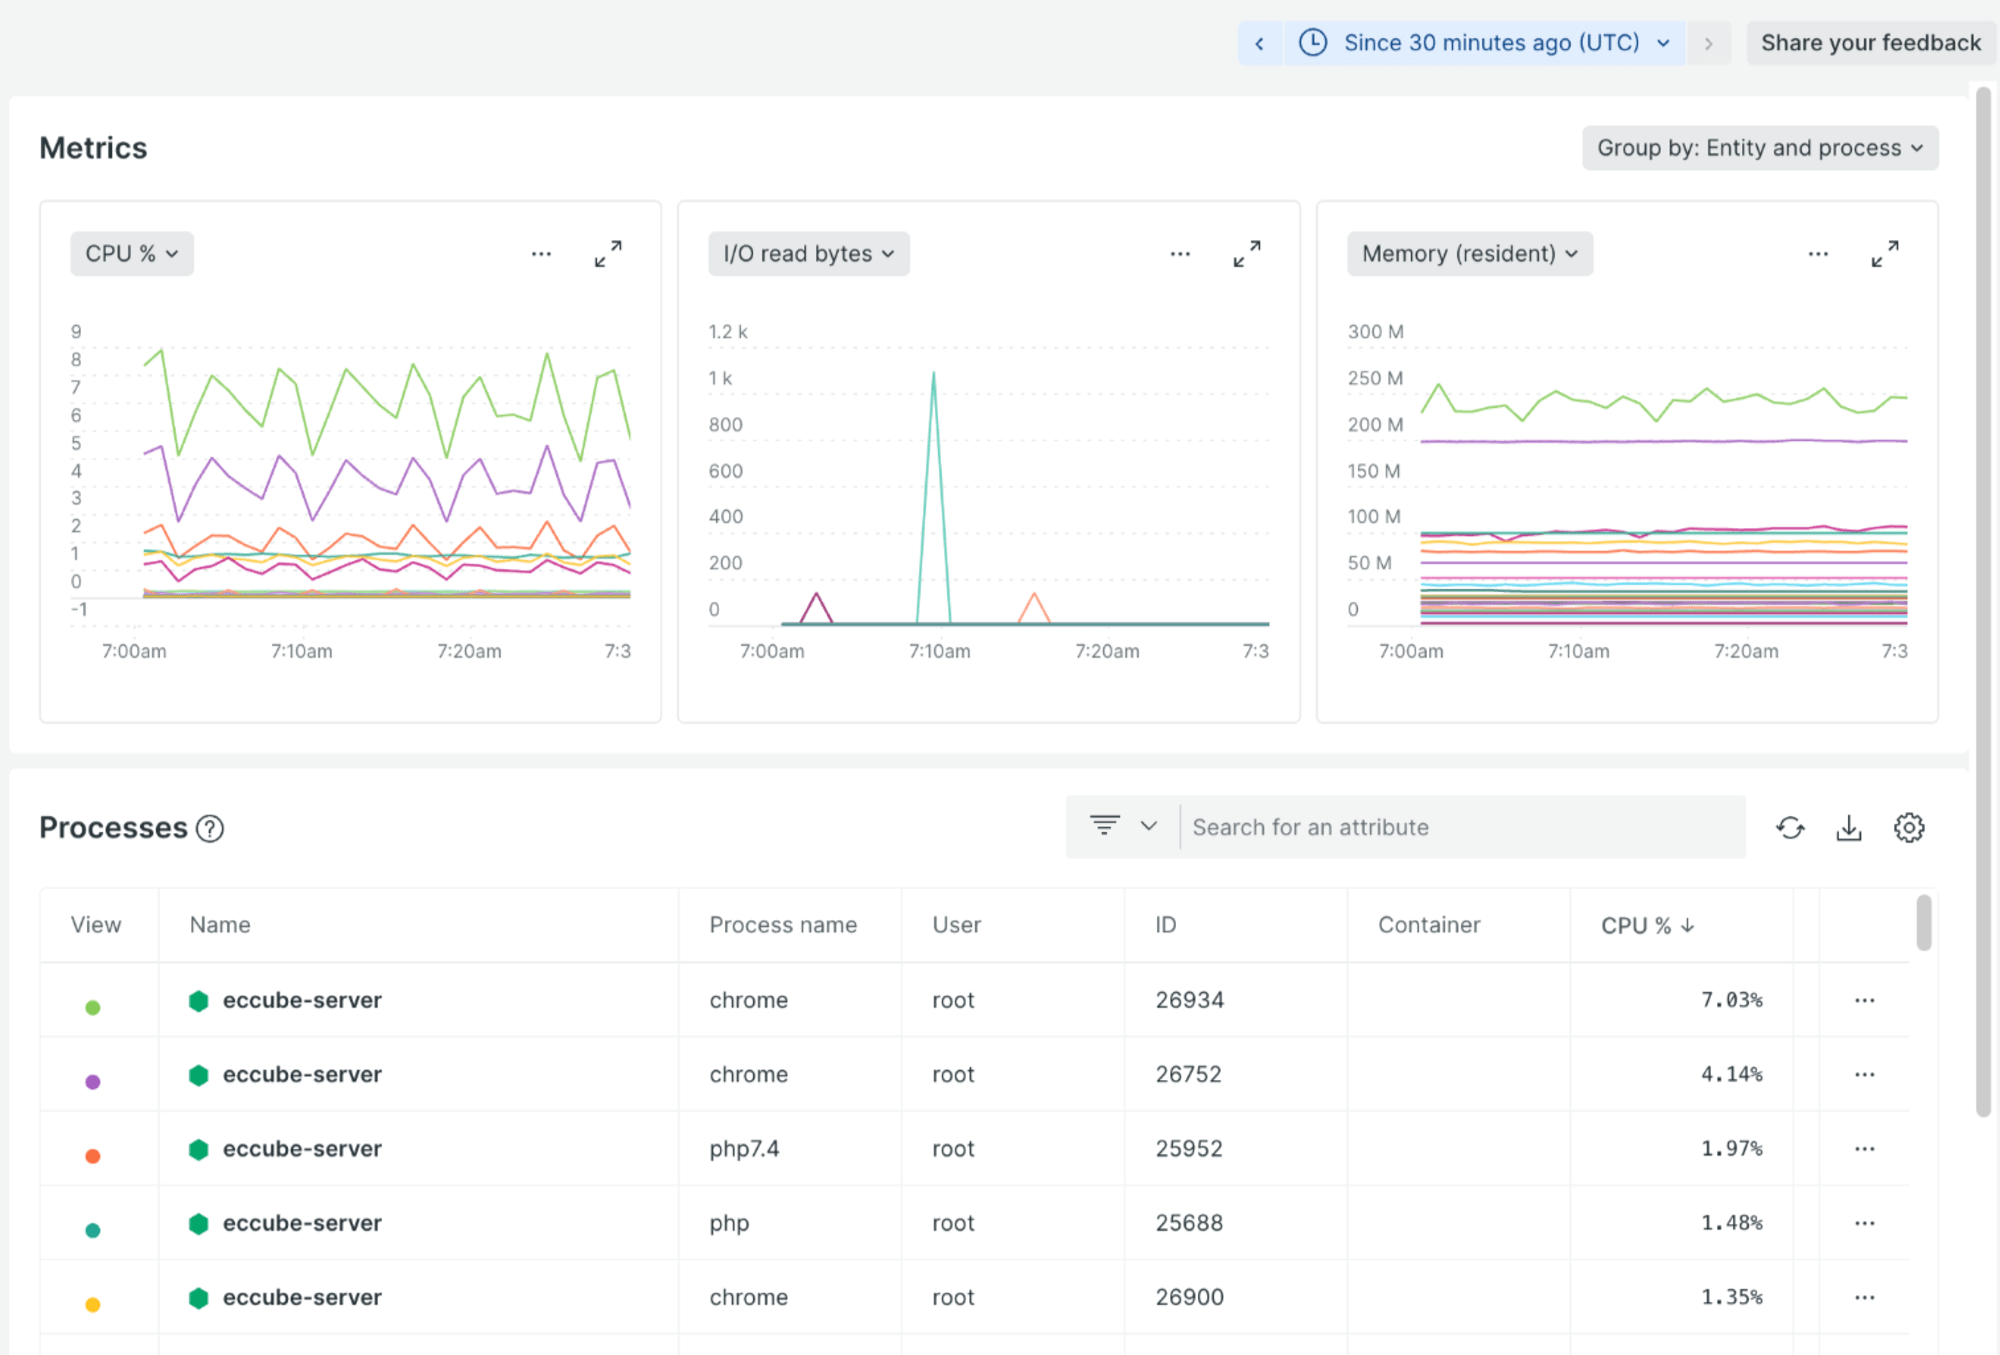Focus the 'Search for an attribute' field
Image resolution: width=2000 pixels, height=1355 pixels.
(x=1462, y=827)
